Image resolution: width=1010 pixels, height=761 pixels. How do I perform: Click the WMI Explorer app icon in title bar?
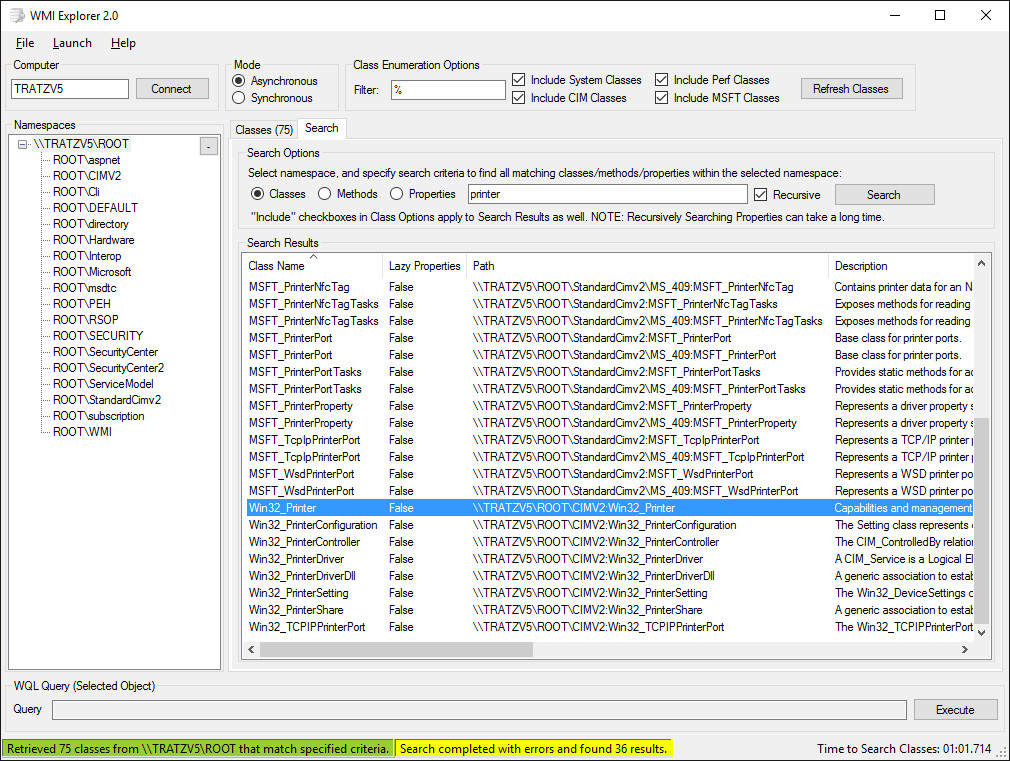click(17, 15)
